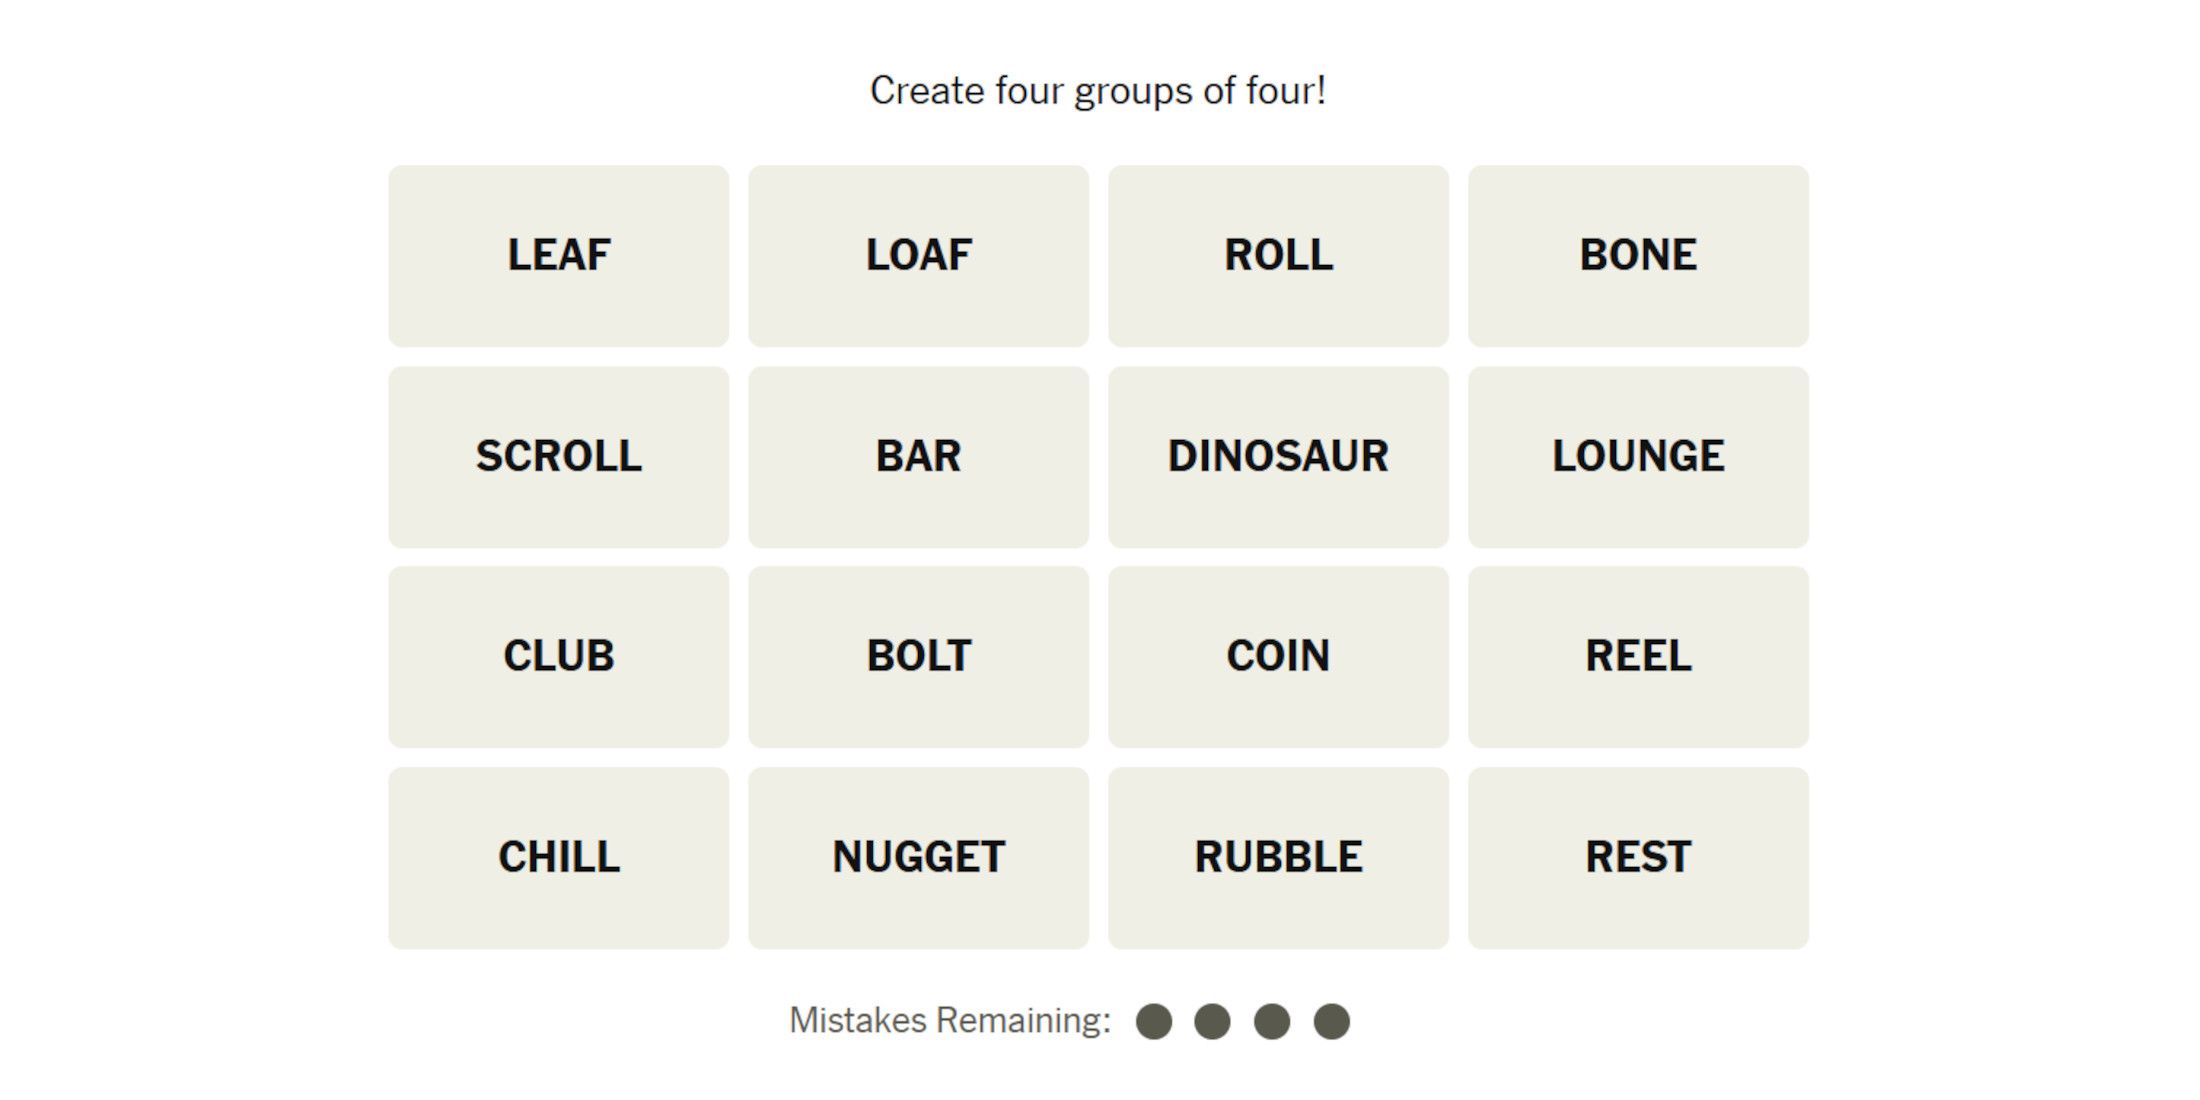Tap the BAR word tile

tap(918, 457)
